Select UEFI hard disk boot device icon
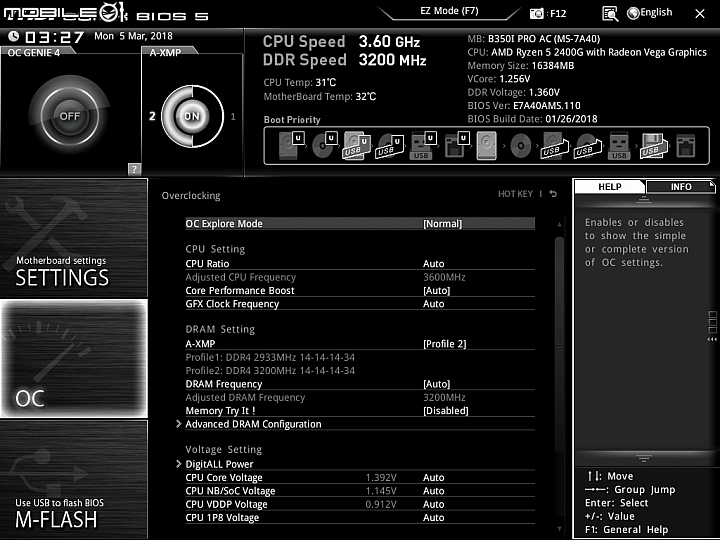The width and height of the screenshot is (720, 540). [291, 145]
